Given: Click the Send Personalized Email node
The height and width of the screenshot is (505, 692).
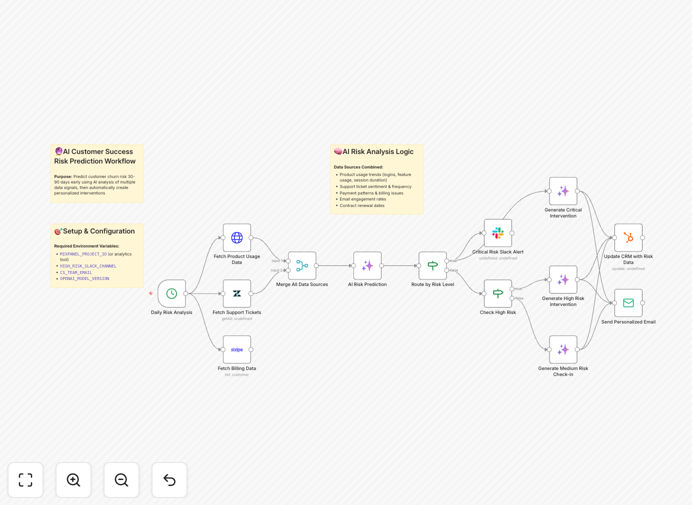Looking at the screenshot, I should pyautogui.click(x=628, y=303).
